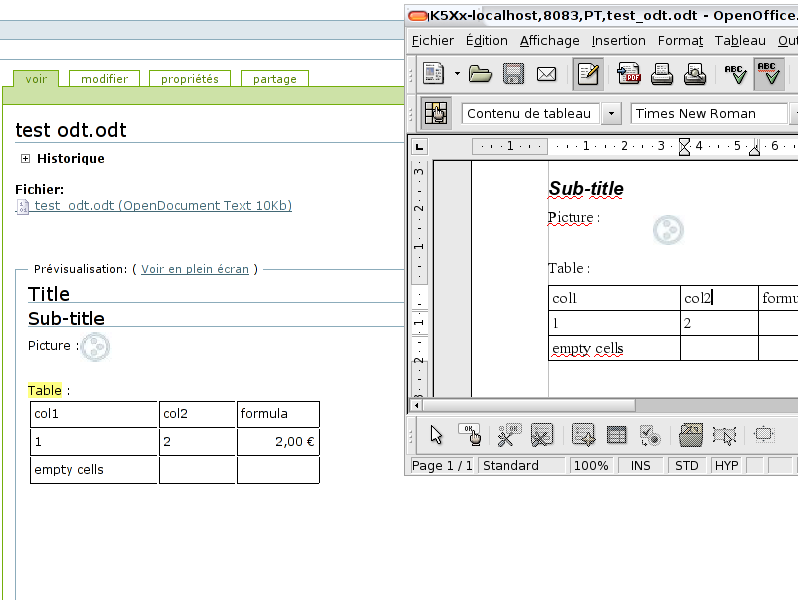Open the test_odt.odt file link
Viewport: 798px width, 600px height.
click(162, 206)
